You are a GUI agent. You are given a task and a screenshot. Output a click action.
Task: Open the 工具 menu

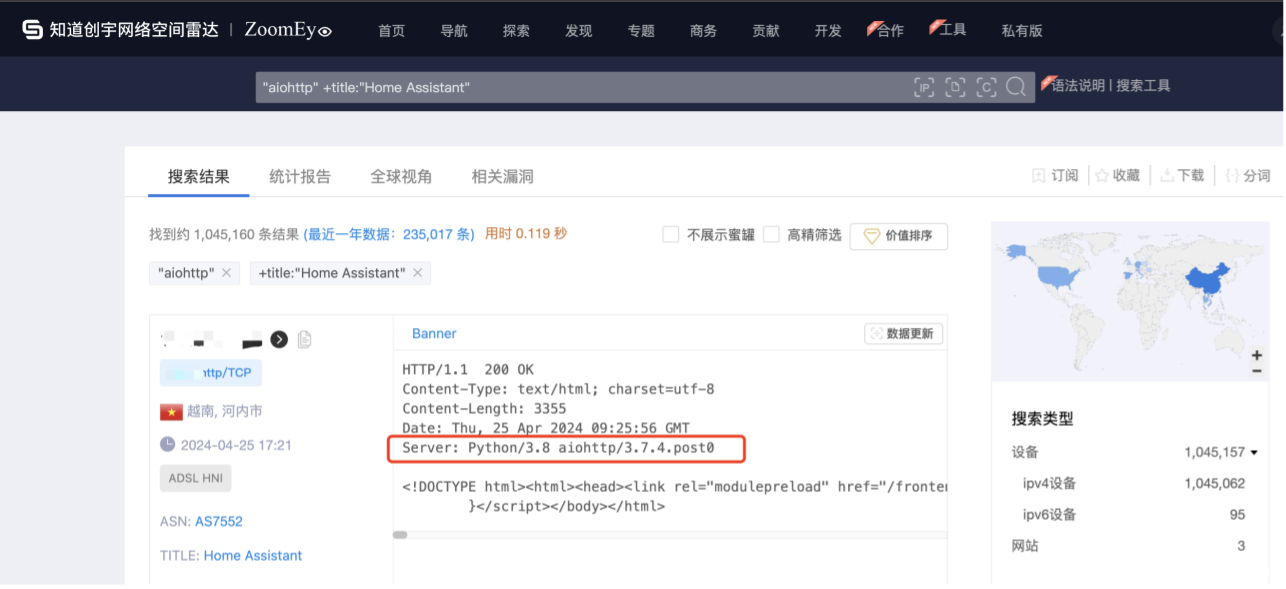(952, 30)
